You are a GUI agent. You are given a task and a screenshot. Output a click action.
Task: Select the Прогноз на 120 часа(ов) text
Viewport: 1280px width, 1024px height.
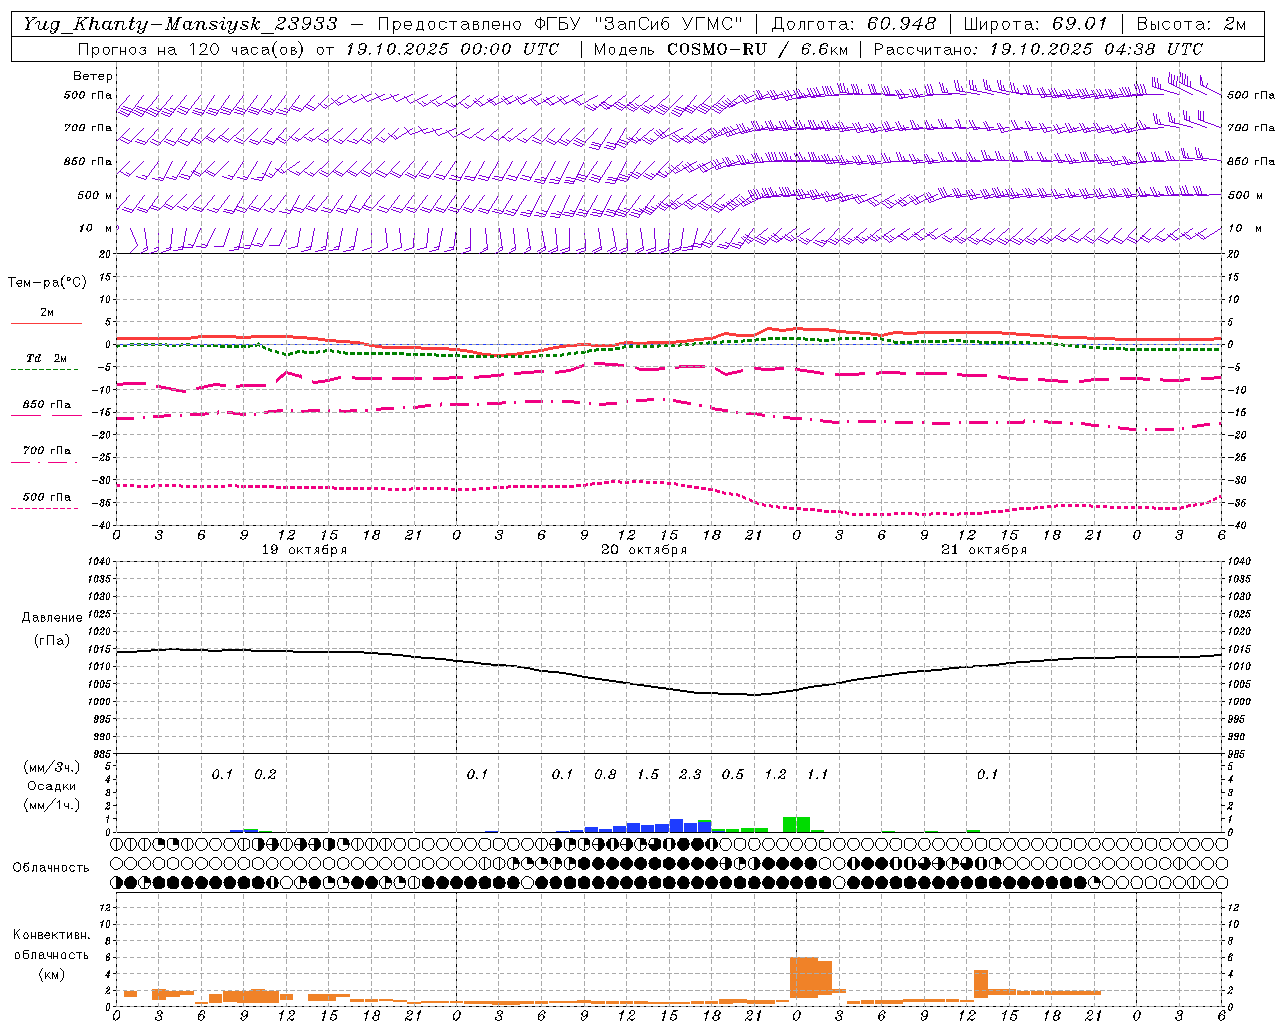pyautogui.click(x=192, y=49)
